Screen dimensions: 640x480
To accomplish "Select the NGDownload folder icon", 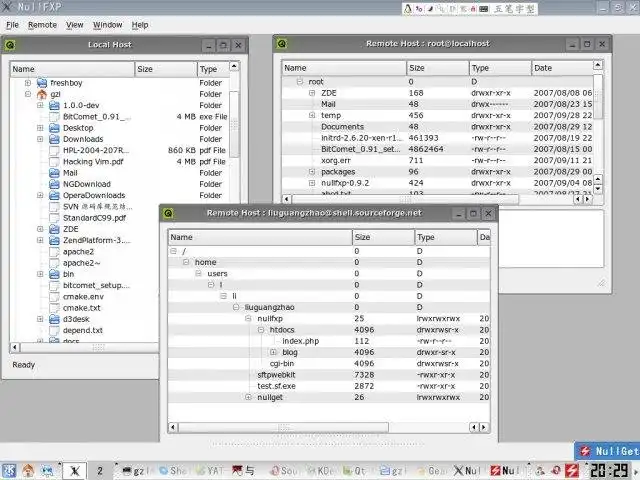I will (x=54, y=184).
